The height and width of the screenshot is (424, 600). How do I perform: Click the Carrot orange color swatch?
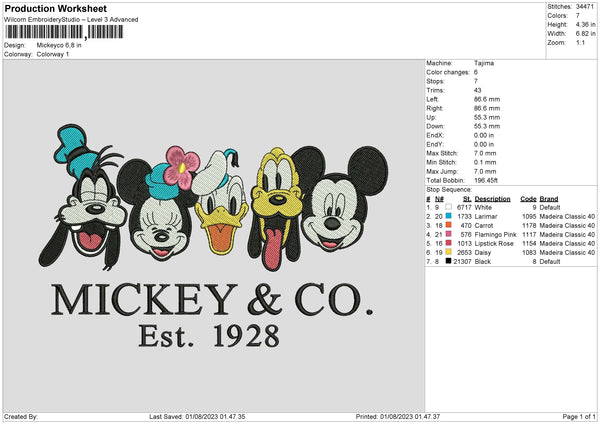[x=448, y=225]
